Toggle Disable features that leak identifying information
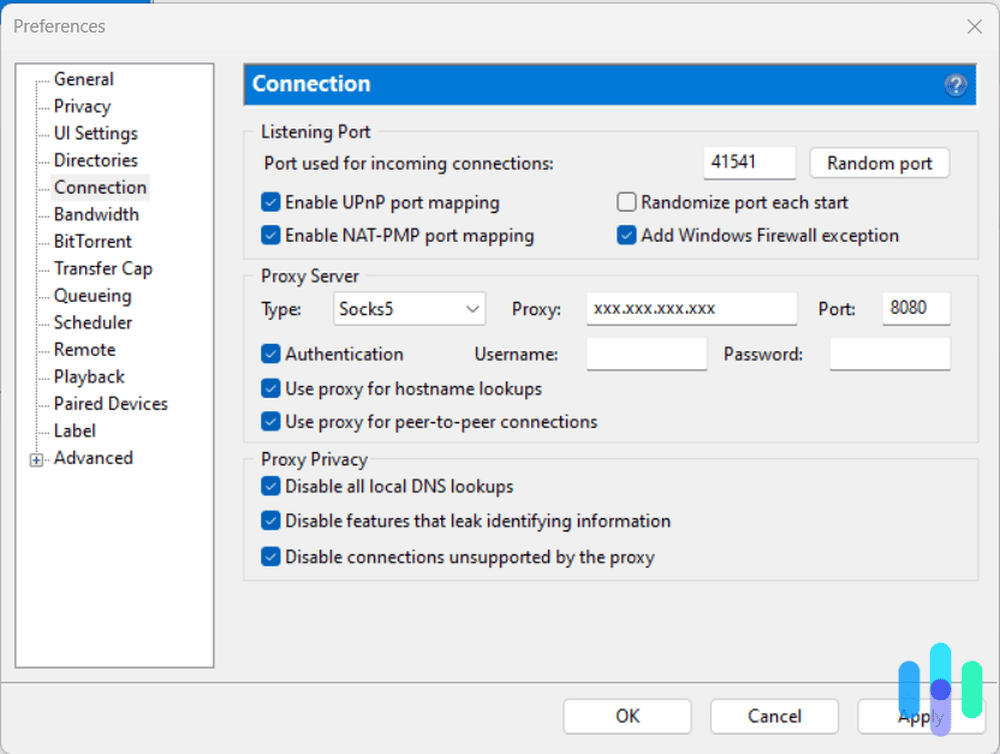The width and height of the screenshot is (1000, 754). (270, 521)
